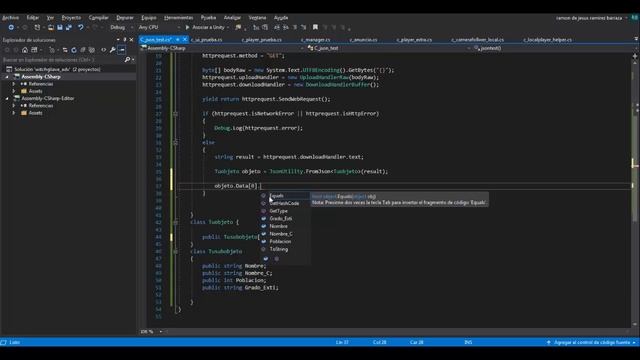
Task: Switch to the c_ui_prueba.cs tab
Action: tap(207, 40)
